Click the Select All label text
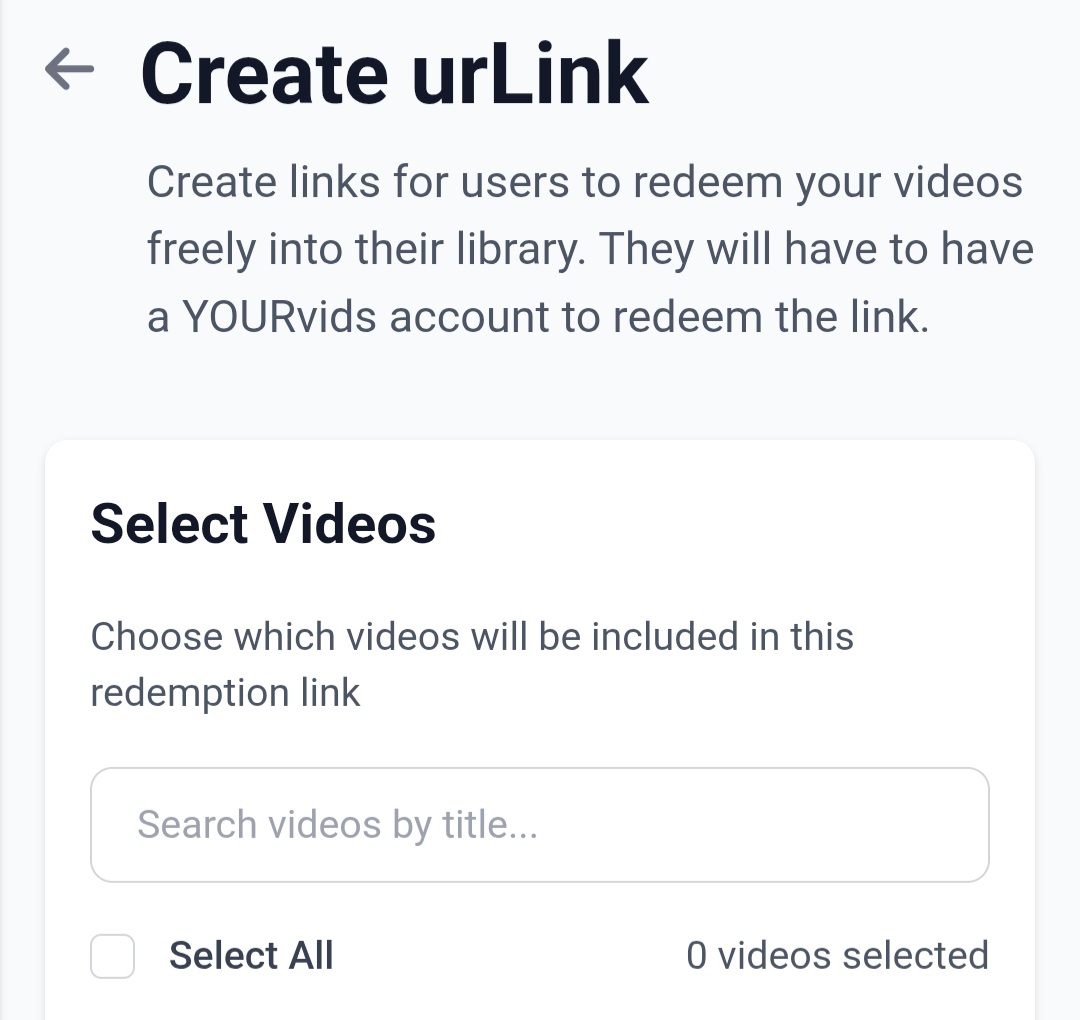Image resolution: width=1080 pixels, height=1020 pixels. pyautogui.click(x=251, y=956)
